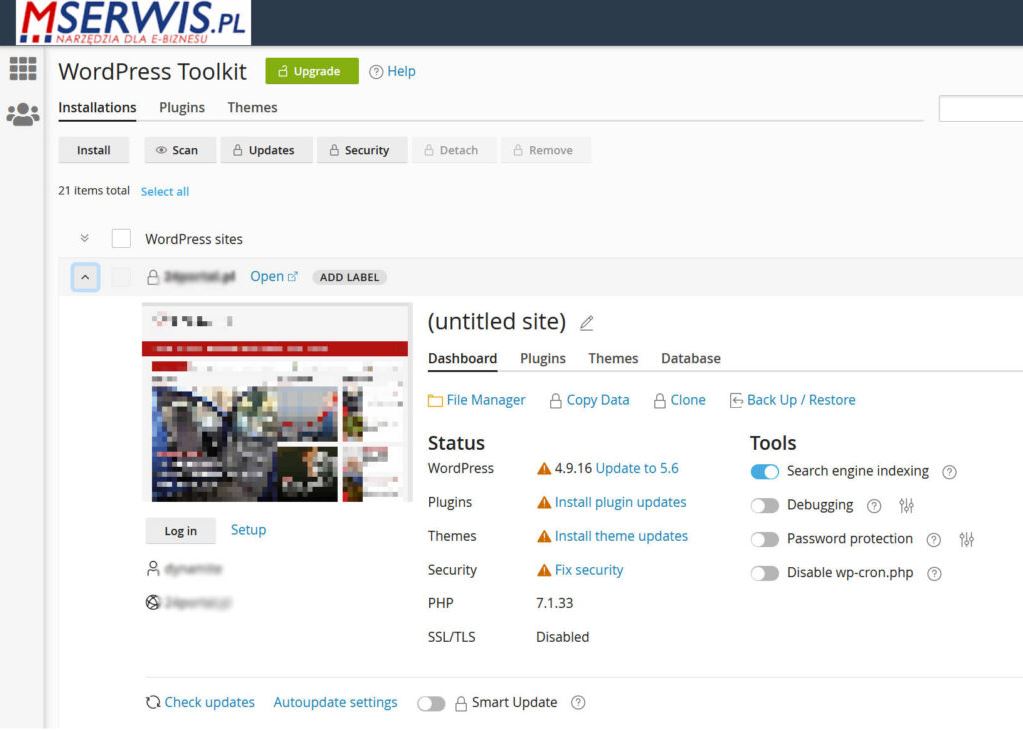Click the Plugins warning triangle icon

[x=543, y=503]
